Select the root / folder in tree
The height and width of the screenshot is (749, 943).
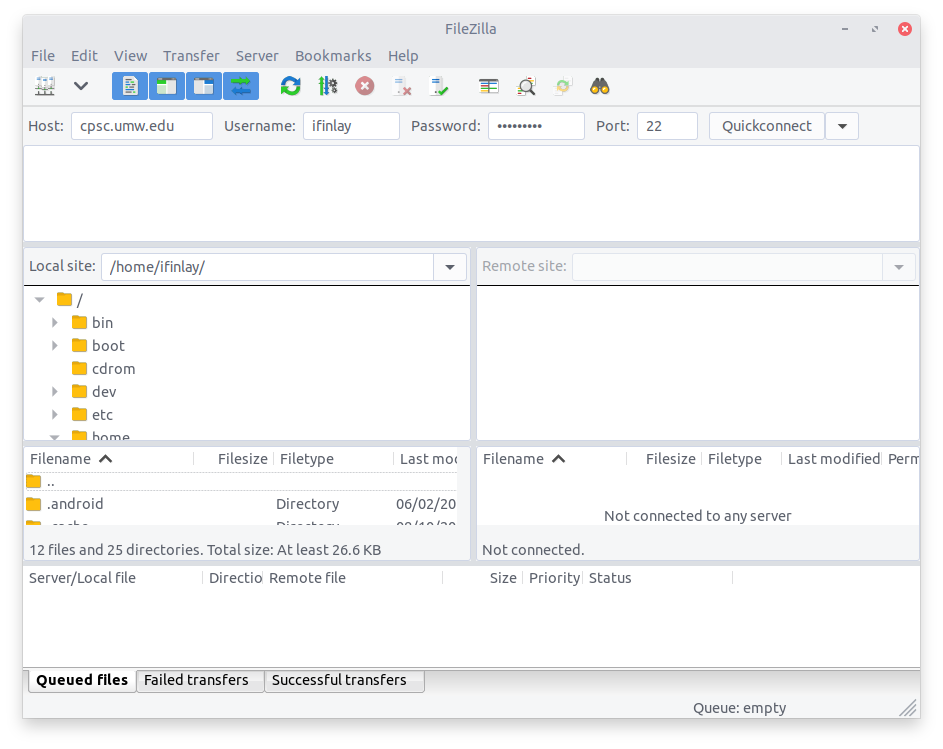[70, 300]
